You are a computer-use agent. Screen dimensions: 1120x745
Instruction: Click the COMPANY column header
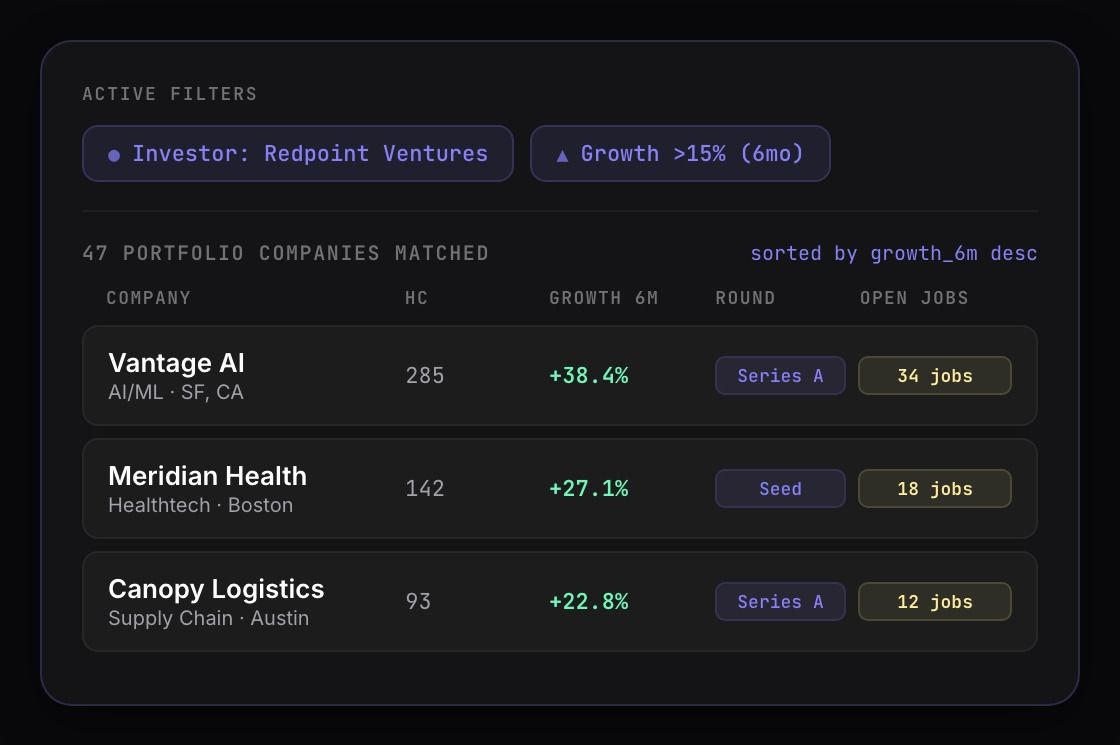(x=149, y=298)
